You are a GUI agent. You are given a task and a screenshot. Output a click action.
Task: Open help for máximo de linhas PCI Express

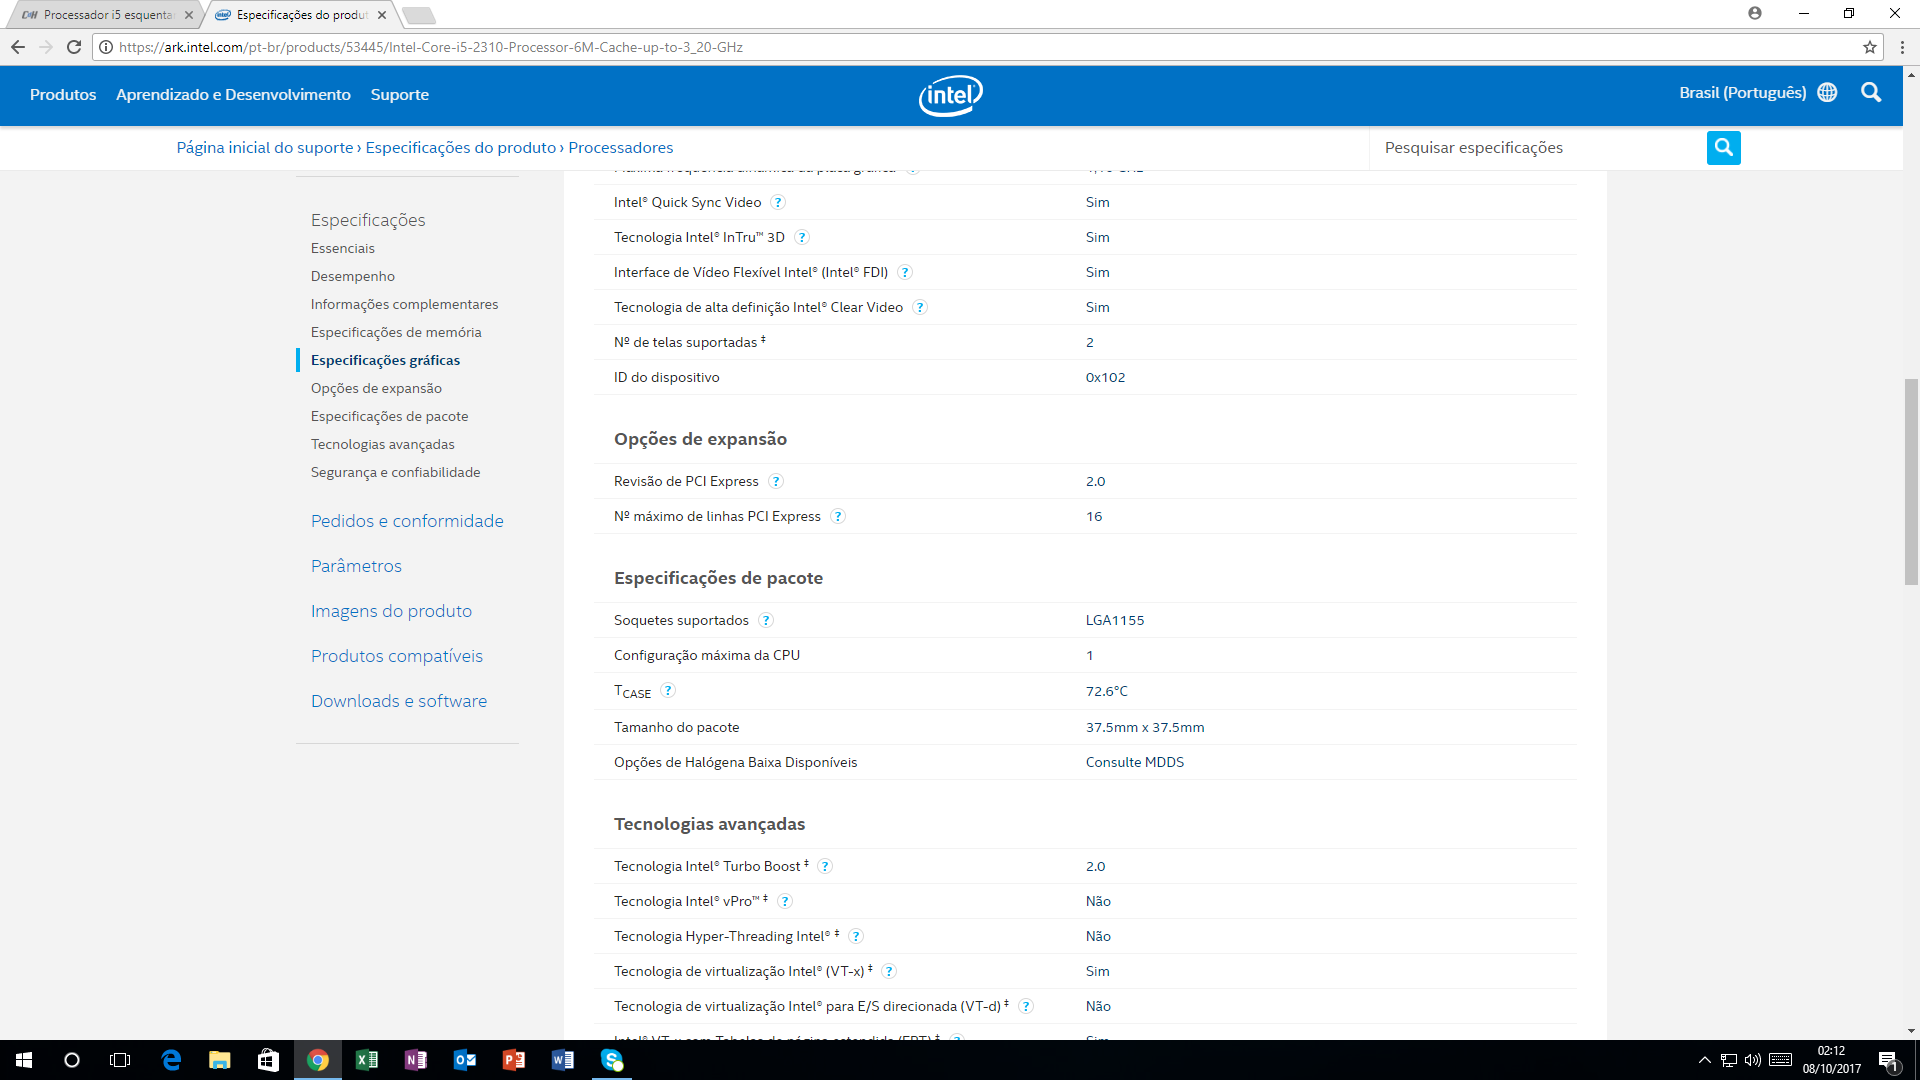(838, 517)
